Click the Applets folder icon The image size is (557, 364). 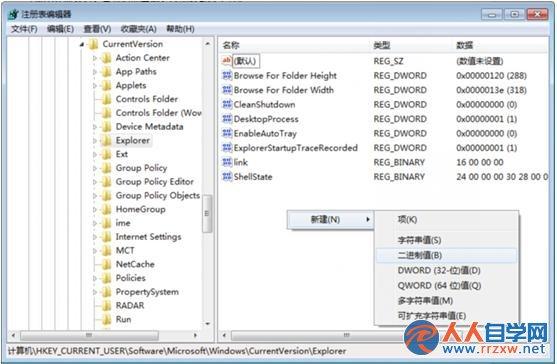point(107,86)
